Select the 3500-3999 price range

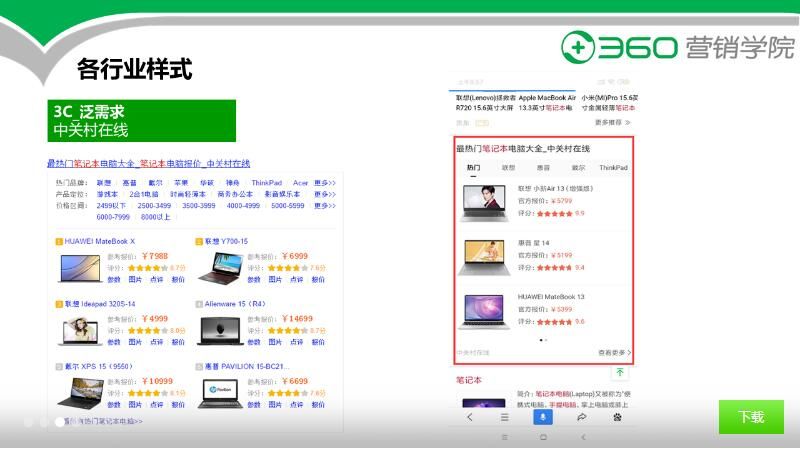(198, 206)
